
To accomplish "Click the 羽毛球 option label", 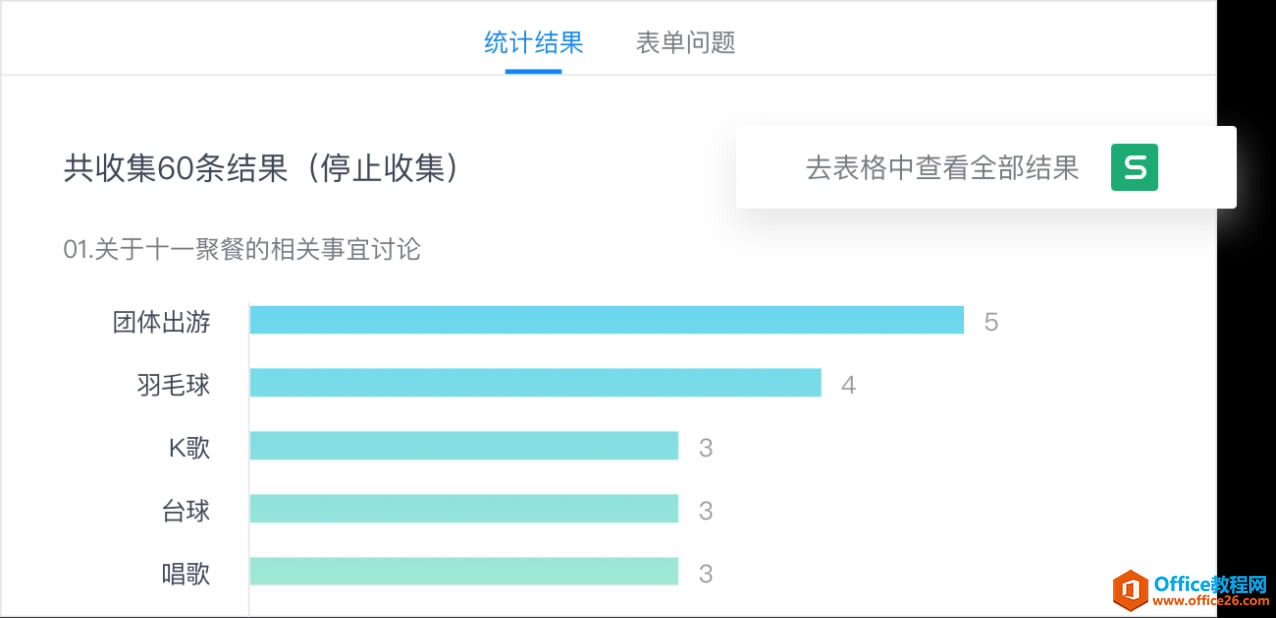I will pyautogui.click(x=173, y=385).
